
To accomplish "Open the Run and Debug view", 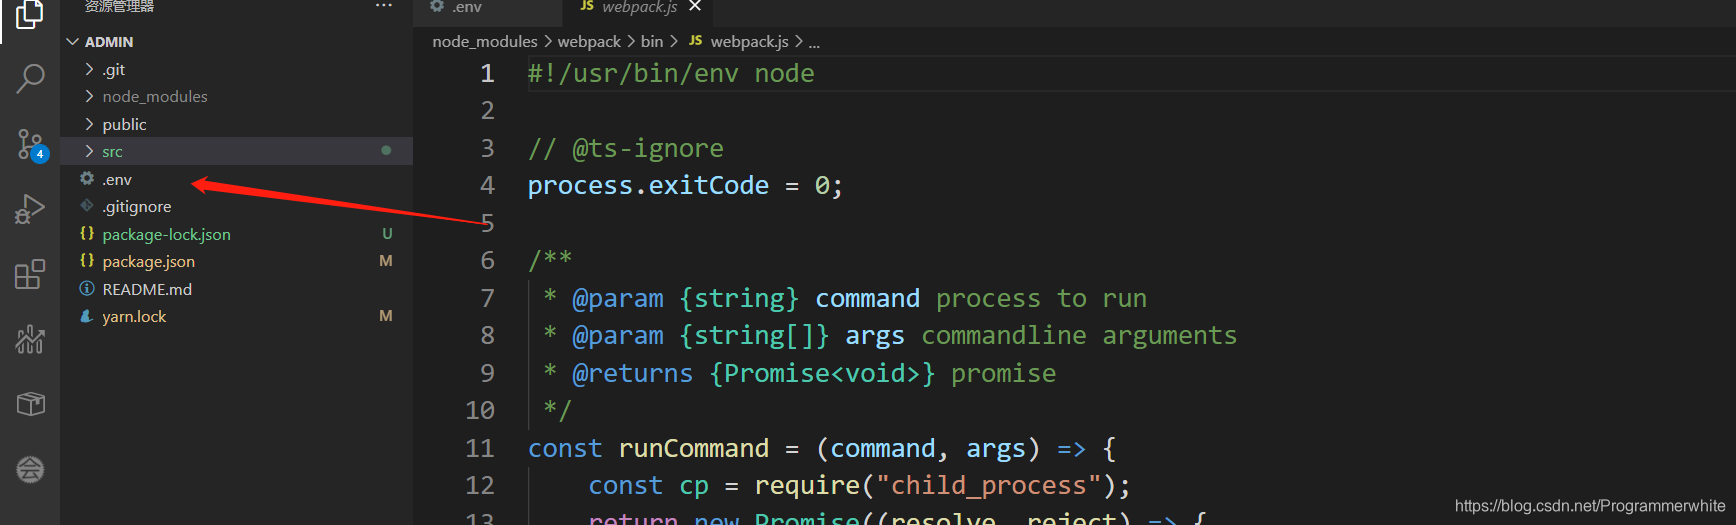I will pyautogui.click(x=30, y=209).
